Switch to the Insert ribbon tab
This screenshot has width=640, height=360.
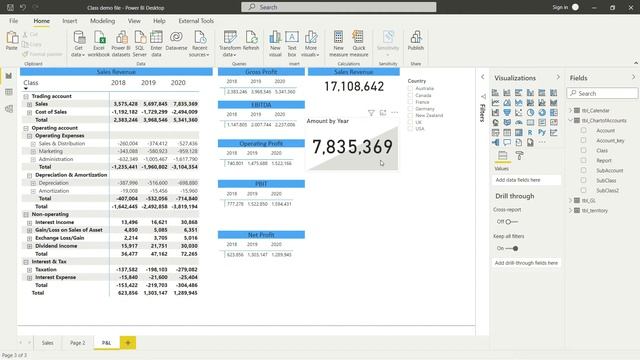[70, 21]
